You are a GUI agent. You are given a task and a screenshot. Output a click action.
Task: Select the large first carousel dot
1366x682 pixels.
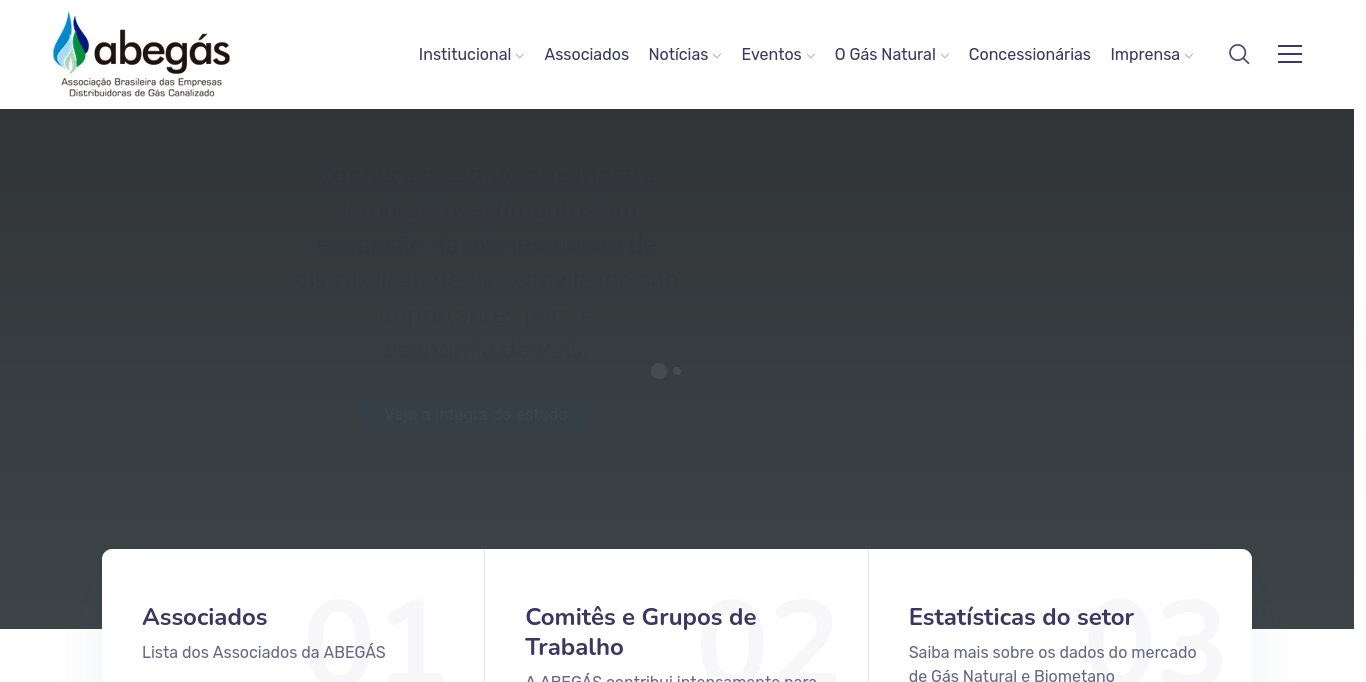[658, 371]
